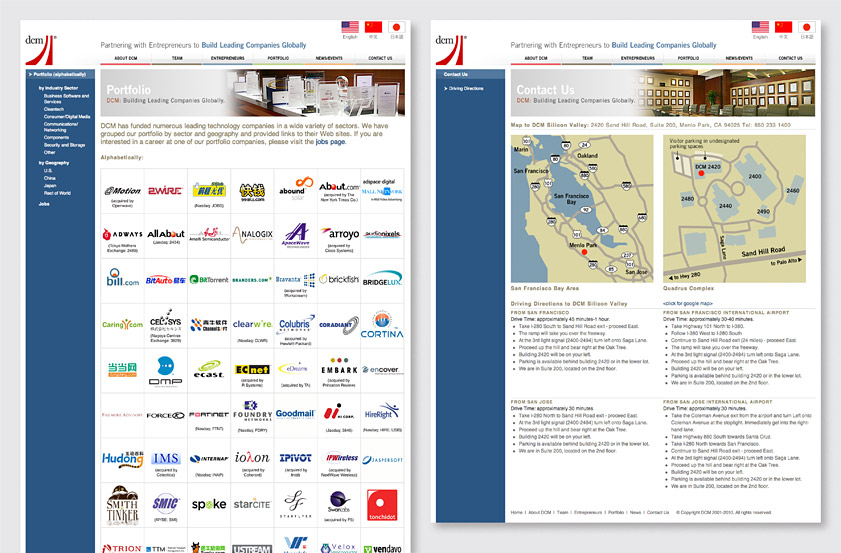
Task: Open Entrepreneurs in the Contact Us footer
Action: tap(588, 512)
